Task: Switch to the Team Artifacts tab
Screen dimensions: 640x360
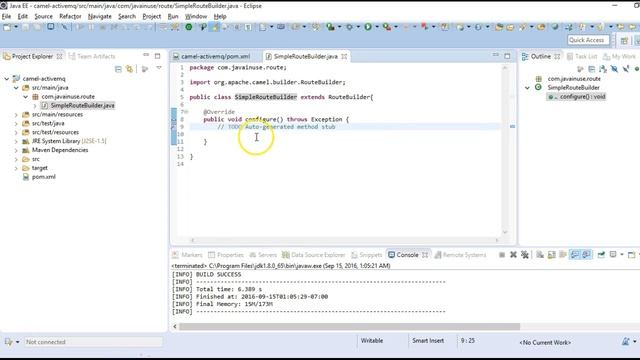Action: pyautogui.click(x=92, y=56)
